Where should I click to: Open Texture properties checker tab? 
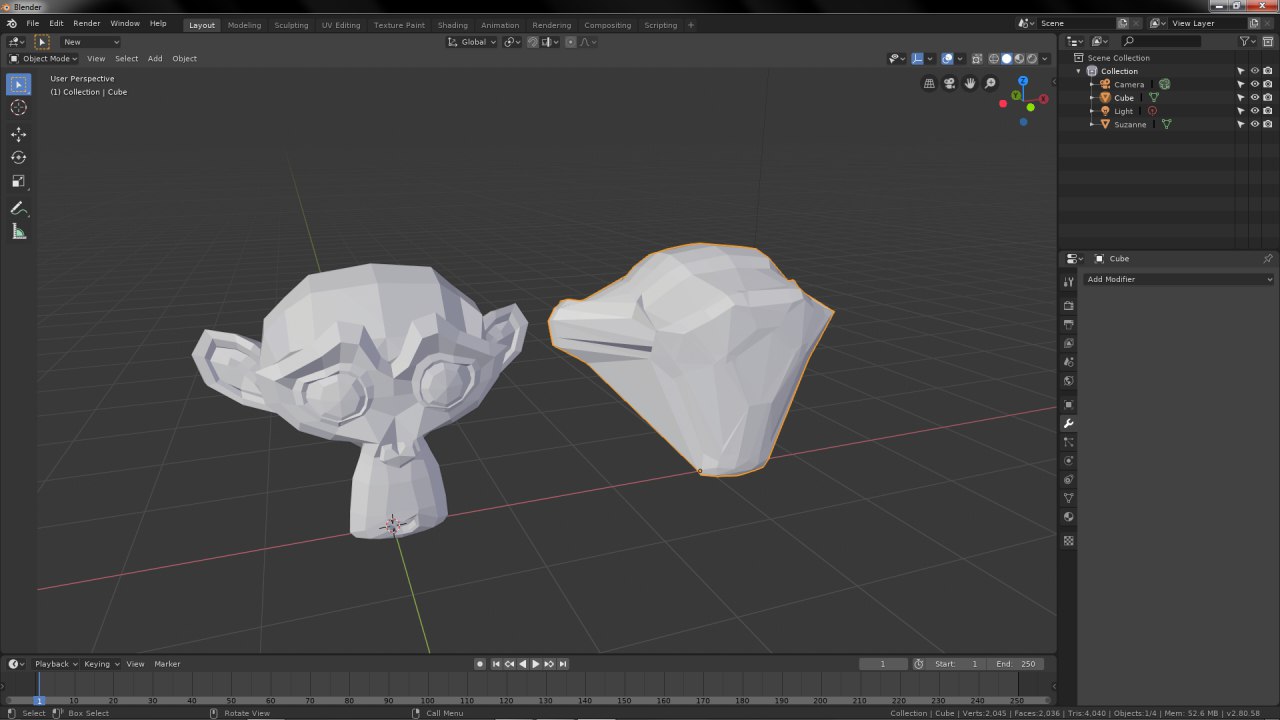(x=1068, y=541)
